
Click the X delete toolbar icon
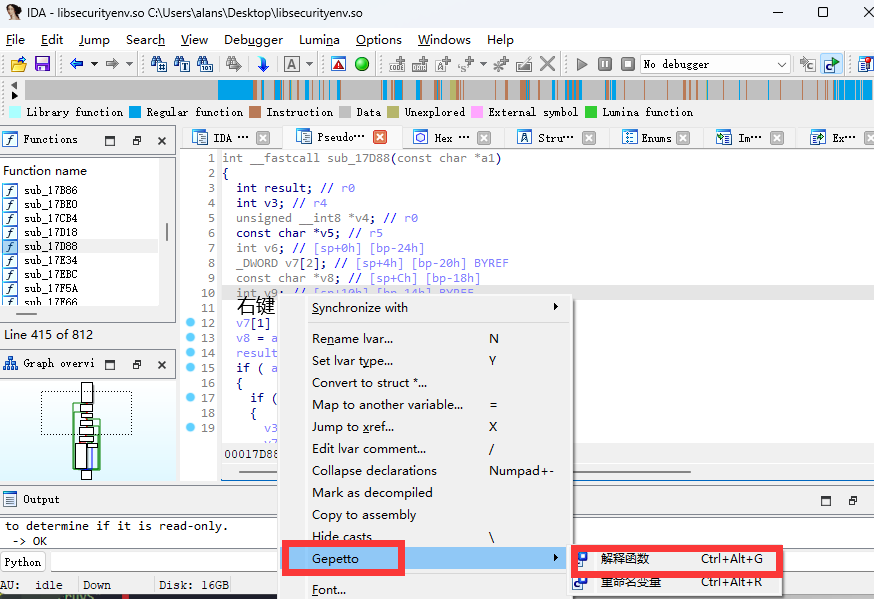pyautogui.click(x=547, y=64)
